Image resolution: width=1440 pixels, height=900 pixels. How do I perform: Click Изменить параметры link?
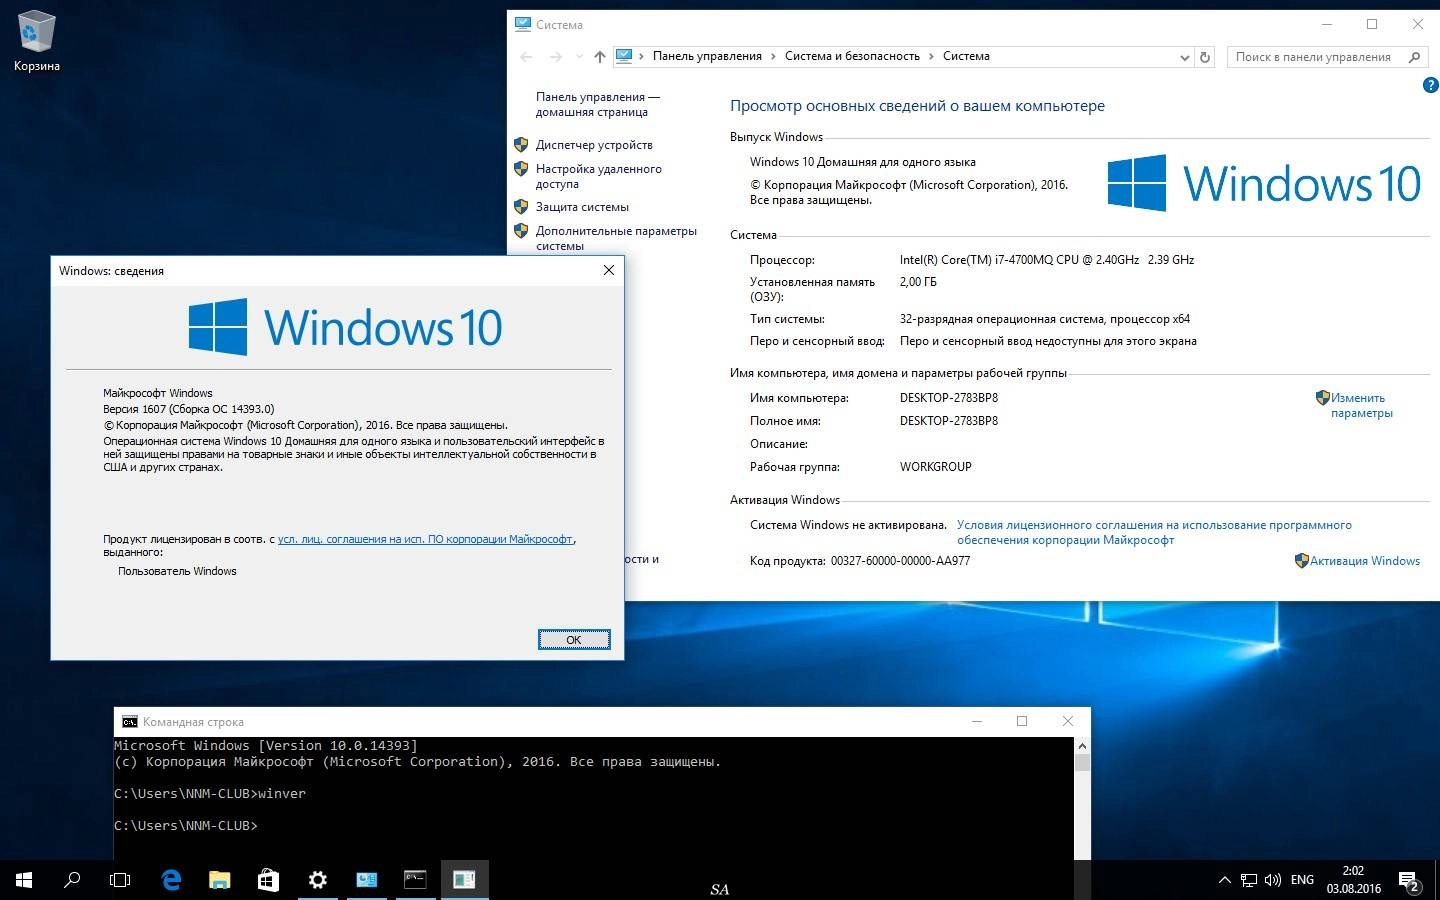1361,405
